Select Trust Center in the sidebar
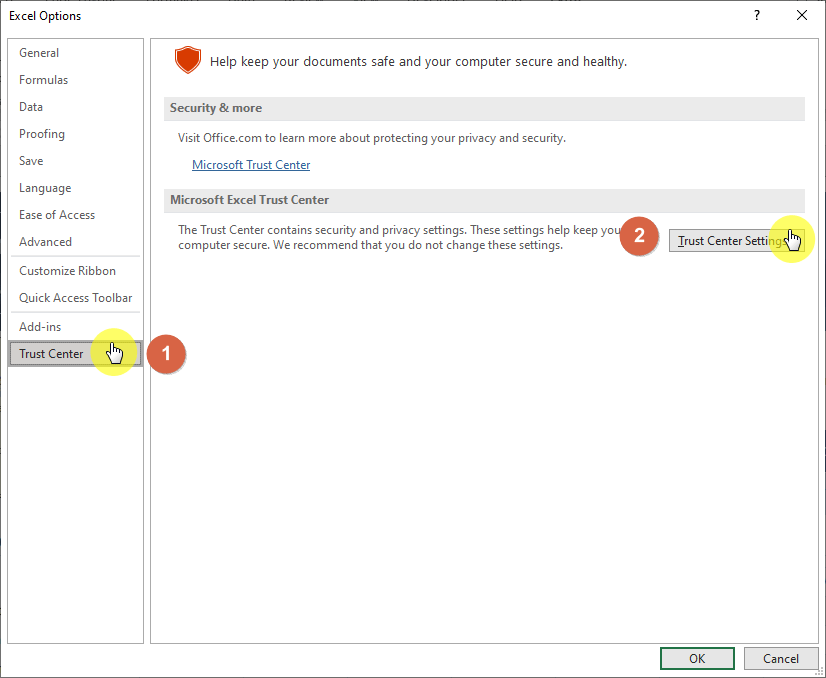 tap(75, 353)
